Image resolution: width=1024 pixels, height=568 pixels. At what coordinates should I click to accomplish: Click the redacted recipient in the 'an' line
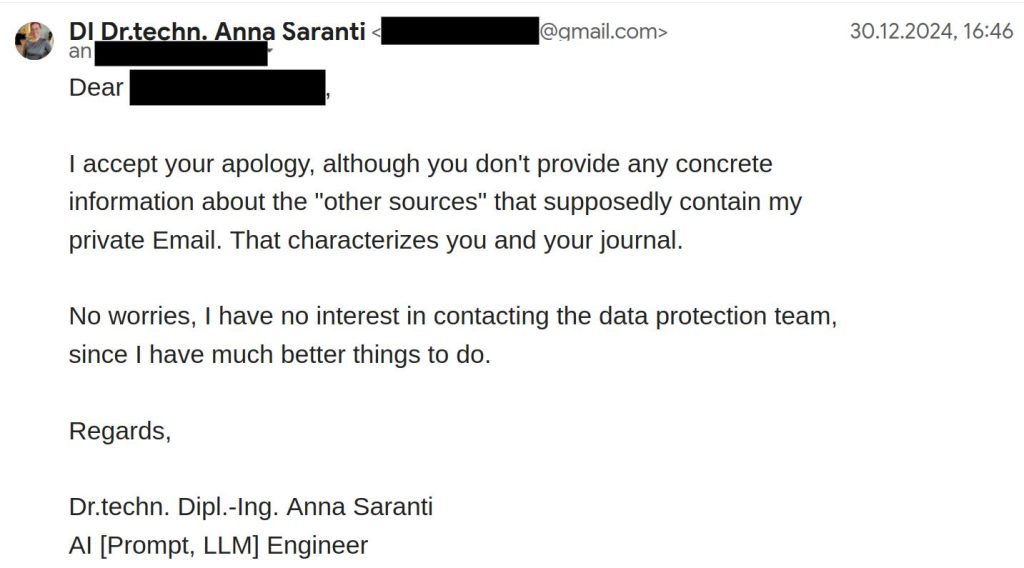(x=183, y=51)
